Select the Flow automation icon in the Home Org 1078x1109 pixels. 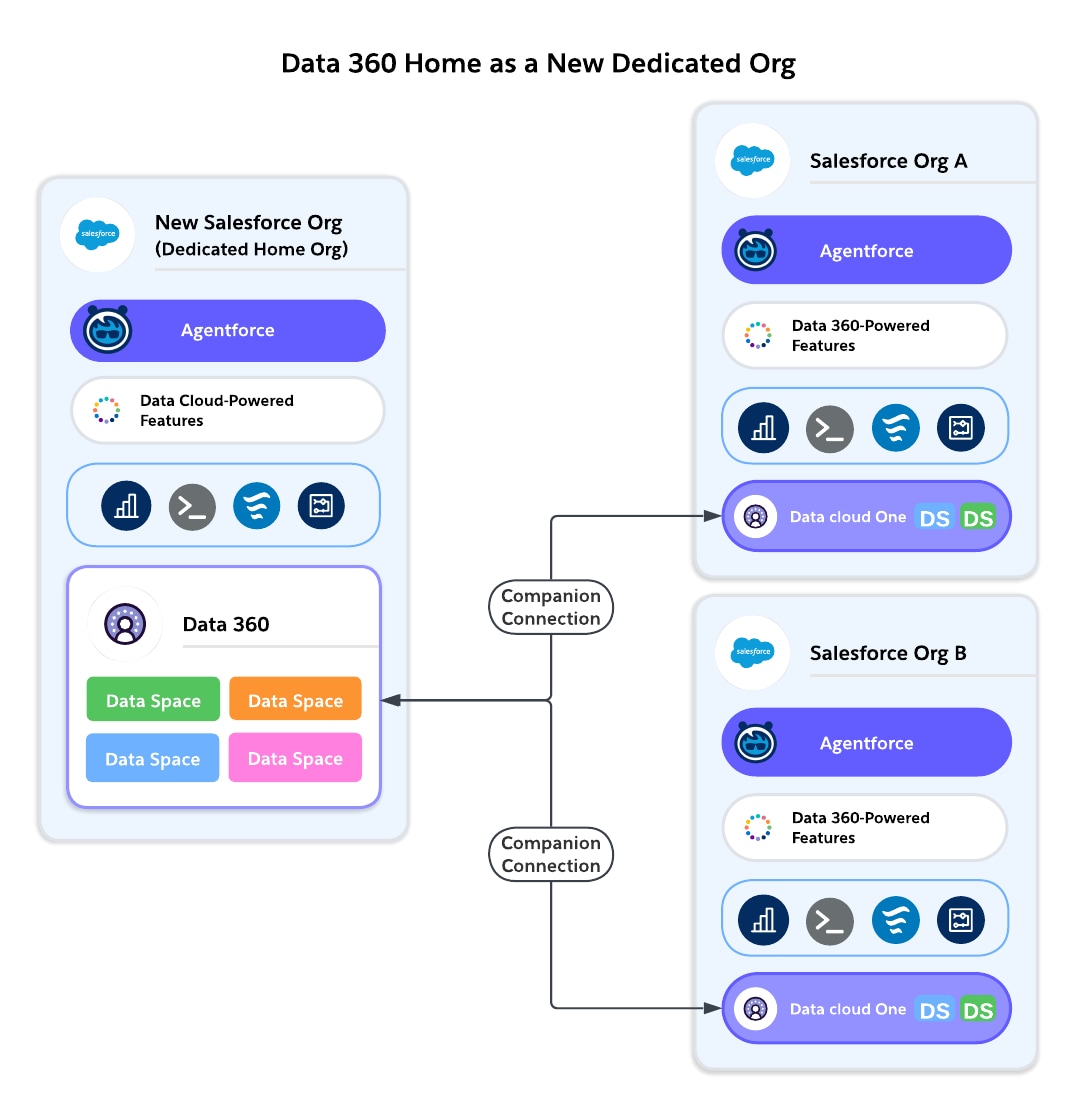(320, 506)
